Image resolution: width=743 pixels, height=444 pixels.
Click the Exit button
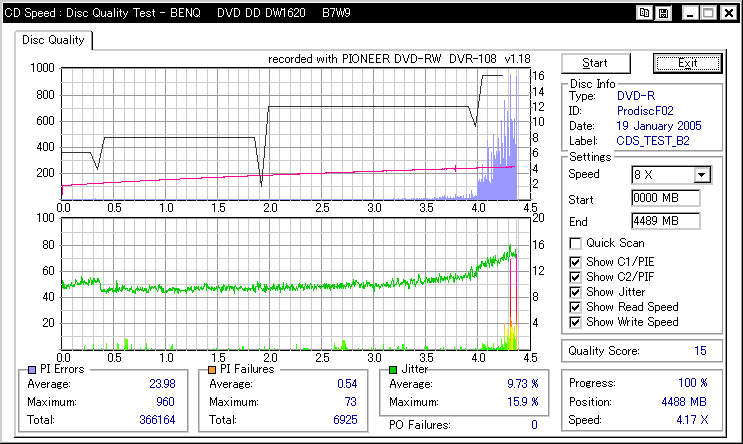coord(686,63)
